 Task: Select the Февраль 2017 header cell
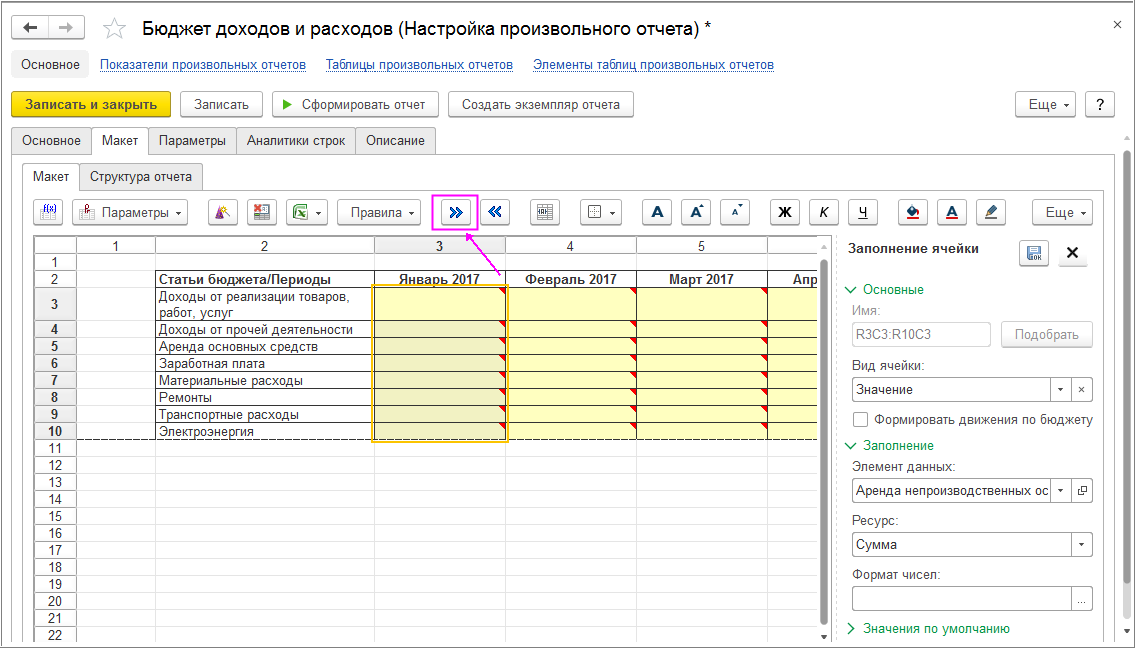[570, 279]
